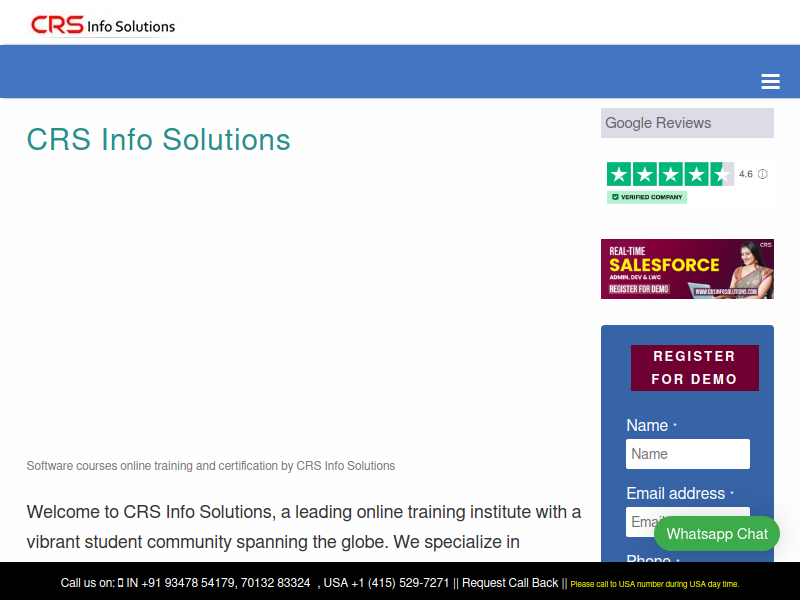The height and width of the screenshot is (600, 800).
Task: Open the Whatsapp Chat button
Action: tap(717, 534)
